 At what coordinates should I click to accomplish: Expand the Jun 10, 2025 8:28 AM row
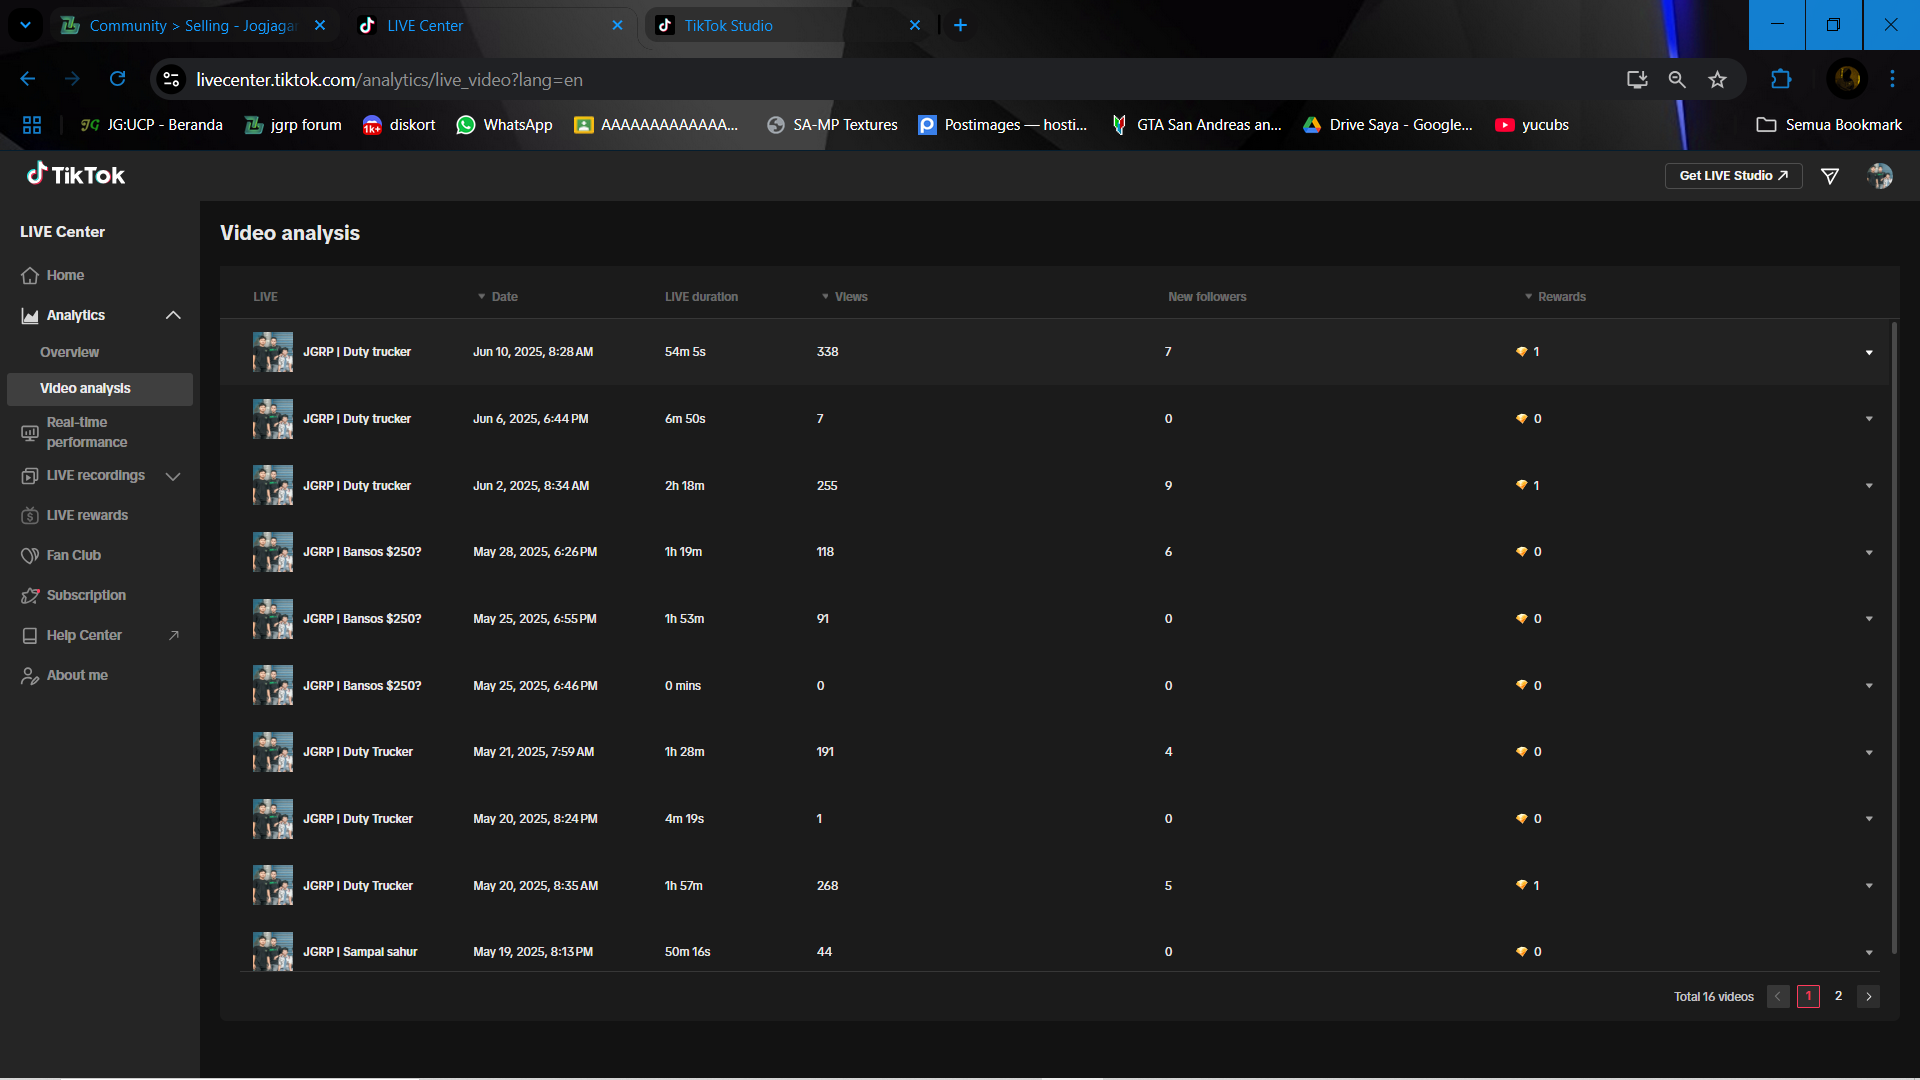pos(1869,353)
